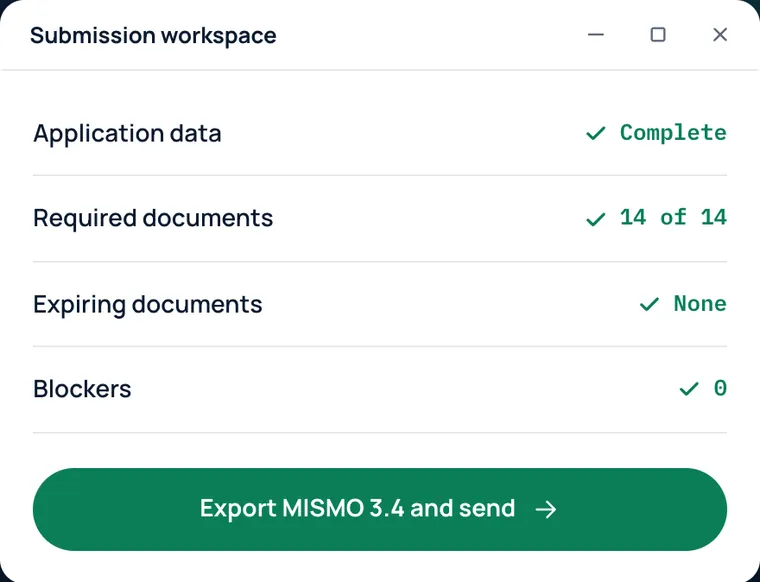Select the Application data label
760x582 pixels.
[x=127, y=134]
